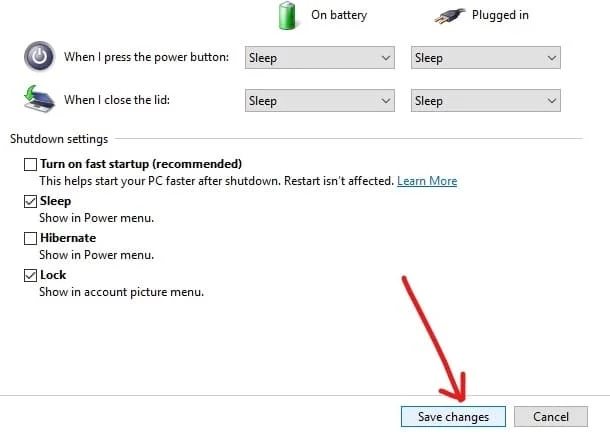This screenshot has height=445, width=610.
Task: Expand close lid Plugged in dropdown
Action: pyautogui.click(x=485, y=101)
